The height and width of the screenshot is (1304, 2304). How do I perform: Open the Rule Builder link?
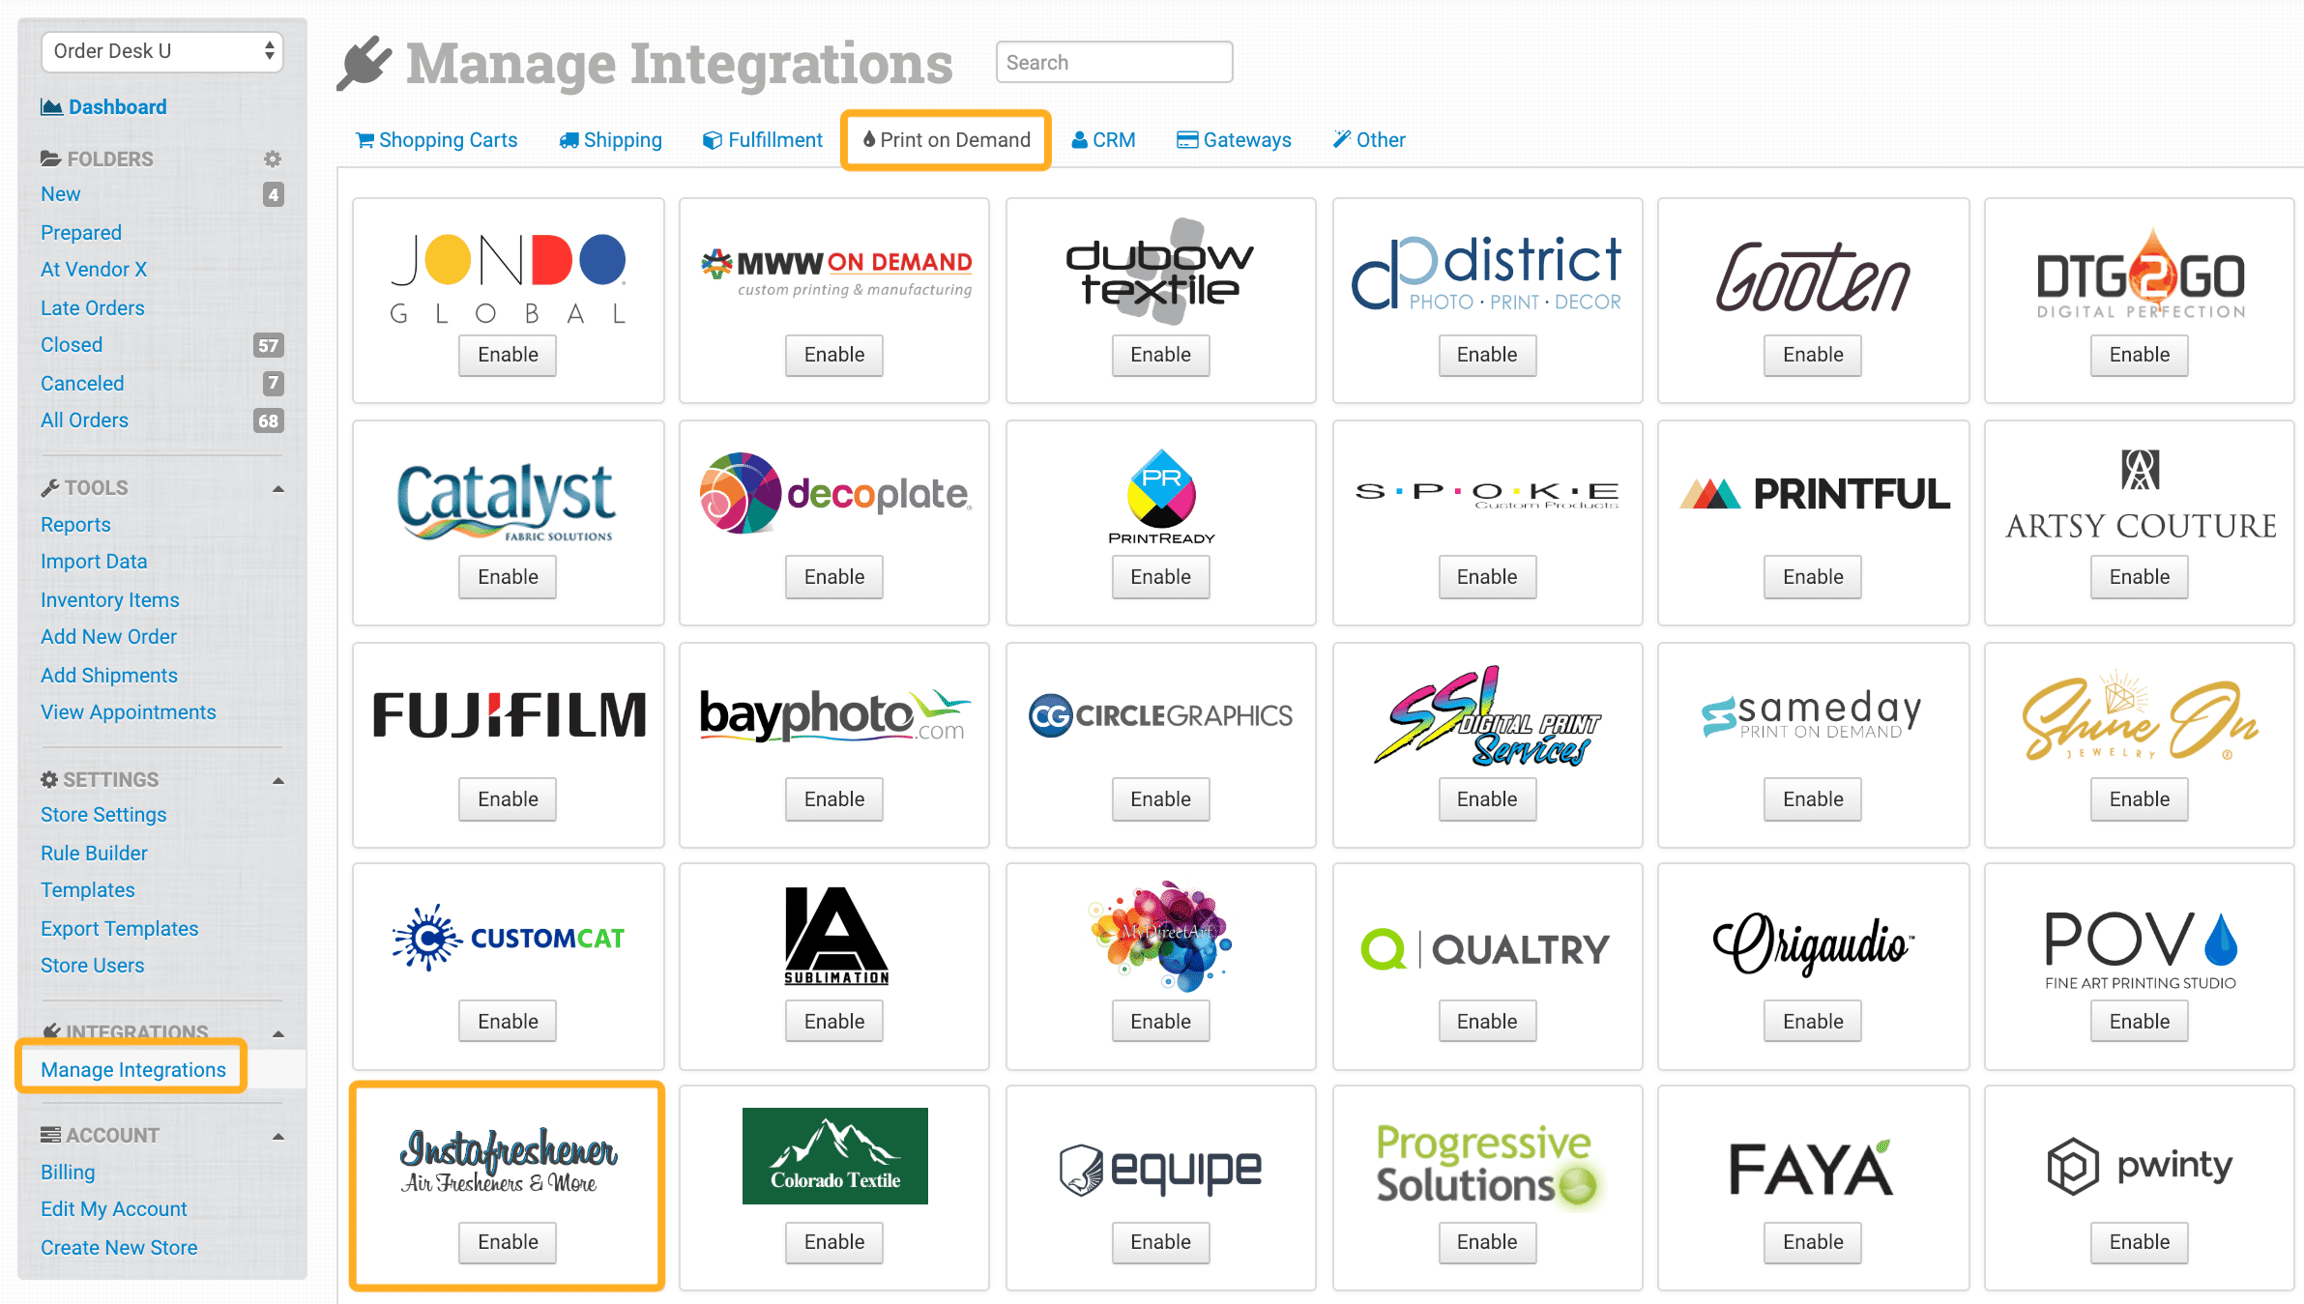(x=94, y=853)
